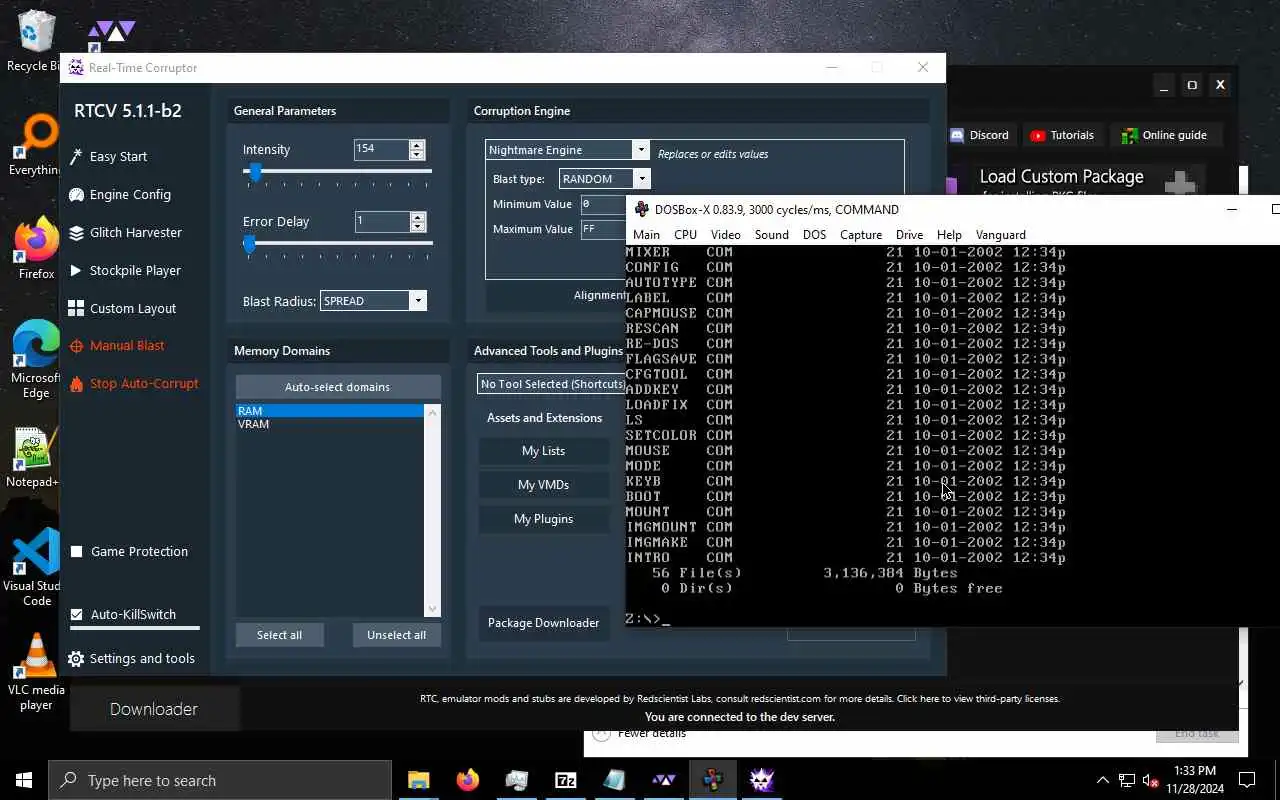Trigger Manual Blast

tap(116, 345)
